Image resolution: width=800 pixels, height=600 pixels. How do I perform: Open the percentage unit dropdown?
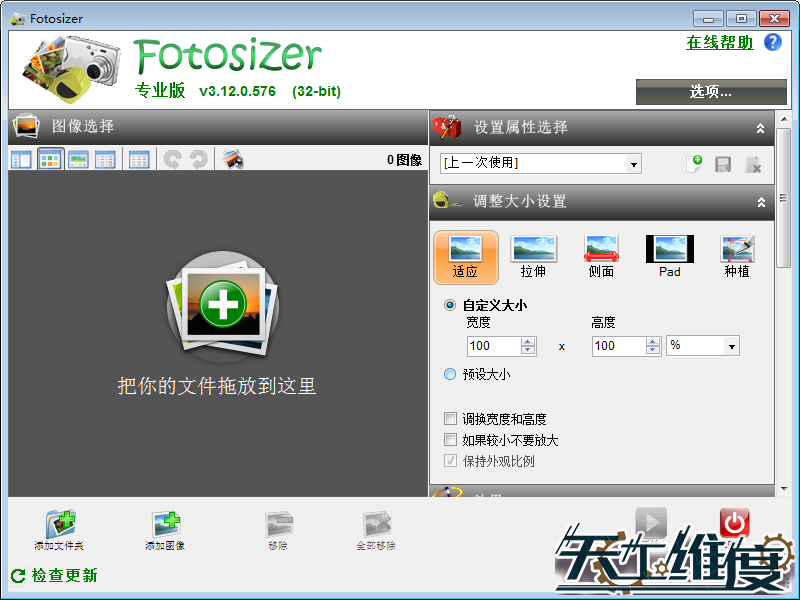click(x=729, y=345)
